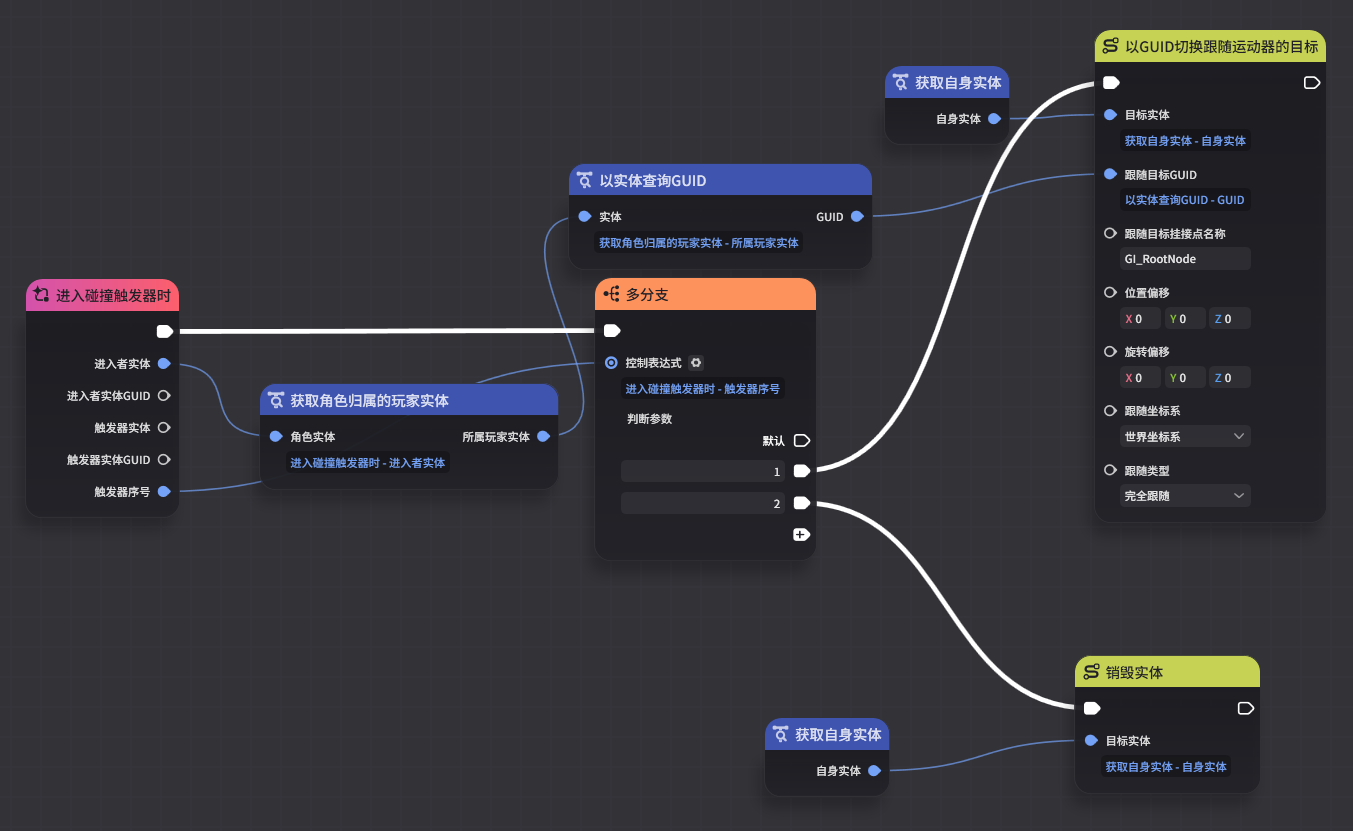The height and width of the screenshot is (831, 1353).
Task: Toggle the 进入者实体GUID output pin
Action: (x=164, y=395)
